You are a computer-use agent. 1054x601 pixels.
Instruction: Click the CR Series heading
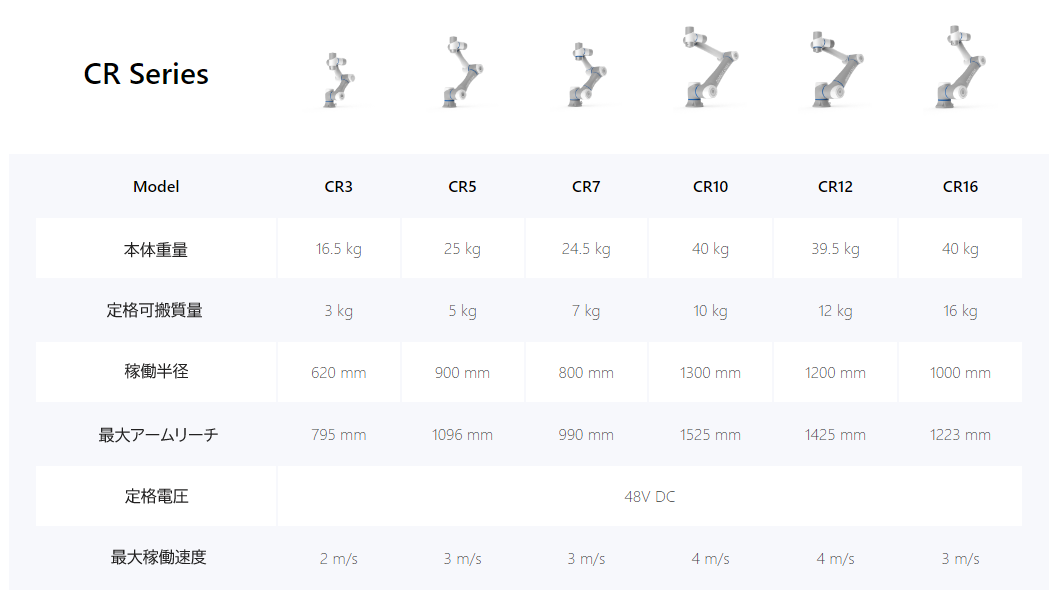[146, 74]
